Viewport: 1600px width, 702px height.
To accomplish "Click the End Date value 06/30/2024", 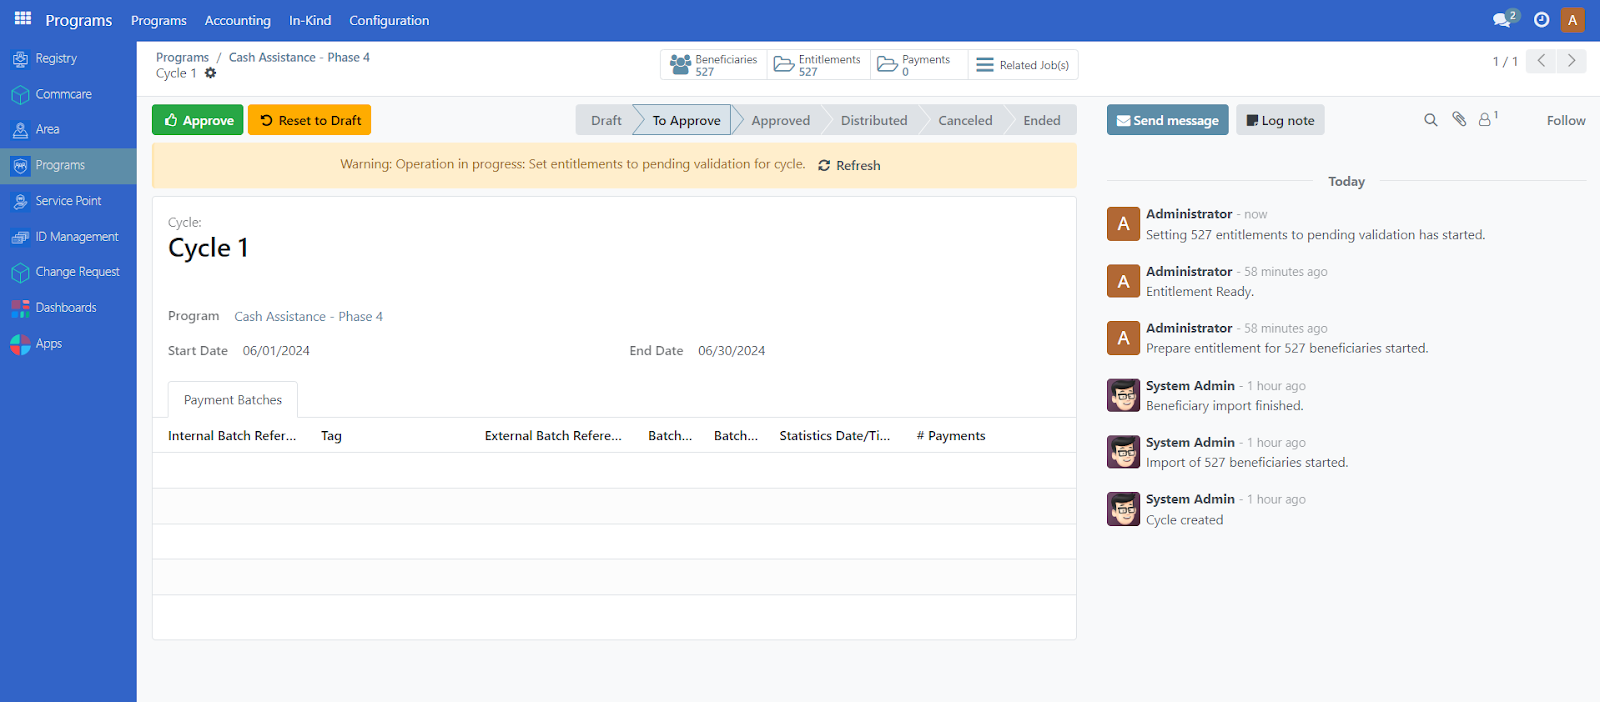I will coord(731,351).
